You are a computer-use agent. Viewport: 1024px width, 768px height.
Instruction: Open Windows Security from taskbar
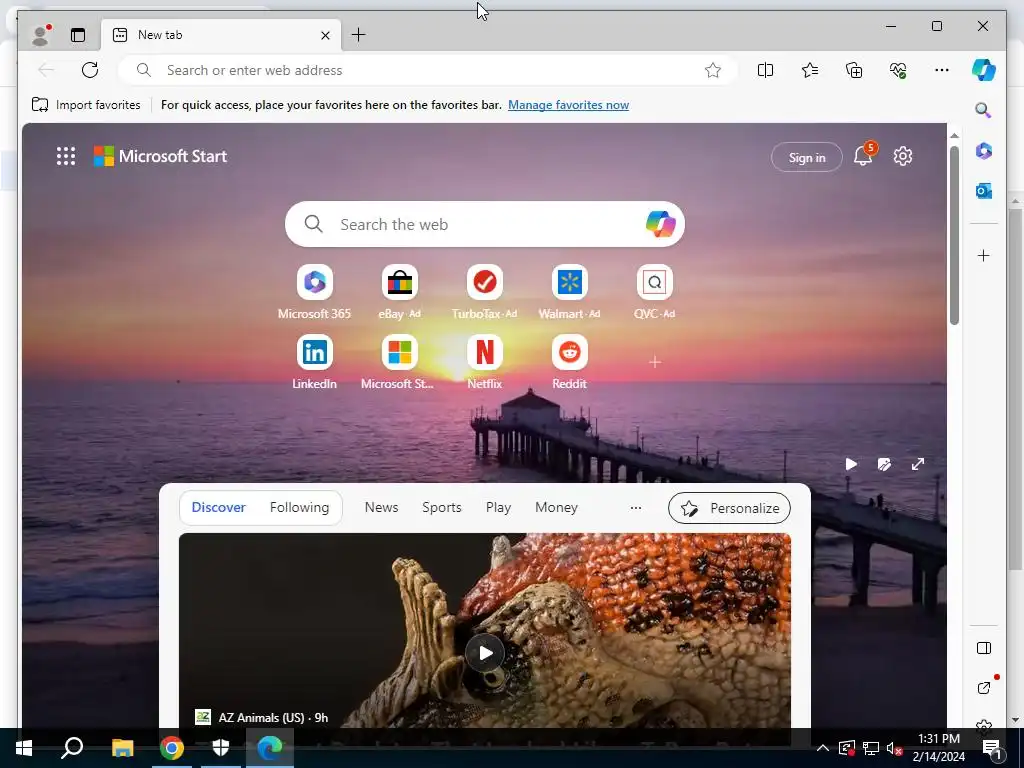point(221,748)
